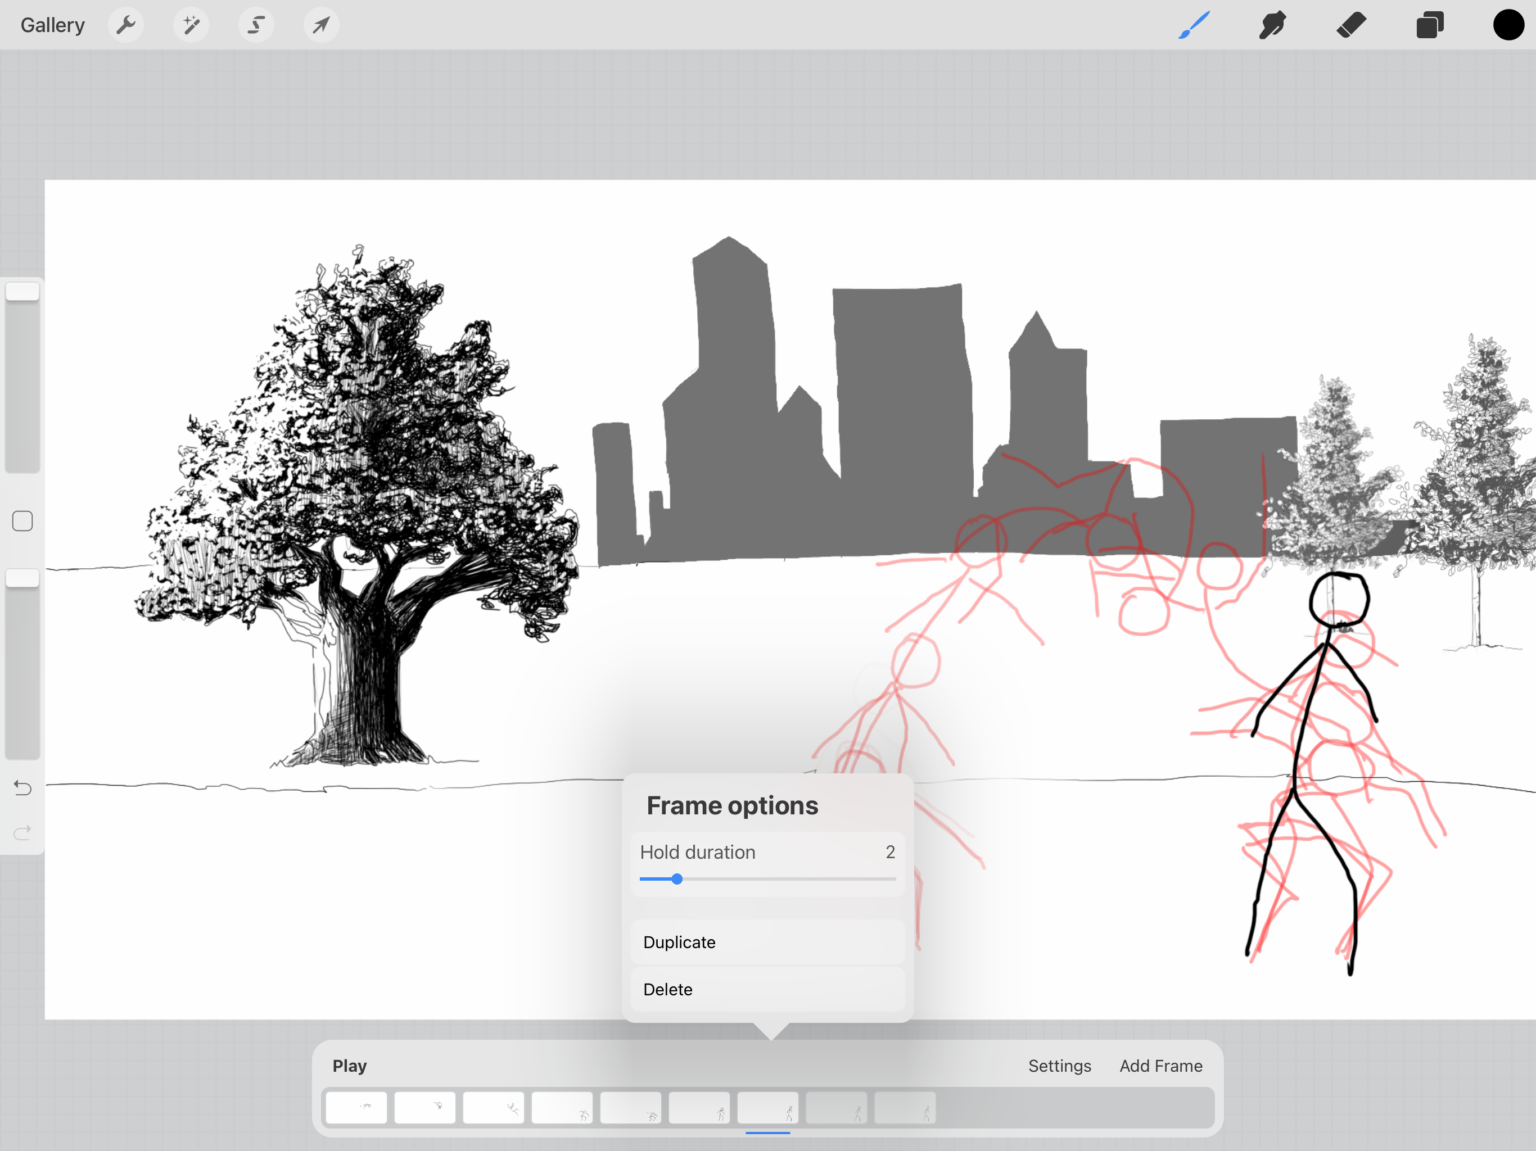This screenshot has height=1151, width=1536.
Task: Switch to the Smudge tool
Action: pyautogui.click(x=1271, y=24)
